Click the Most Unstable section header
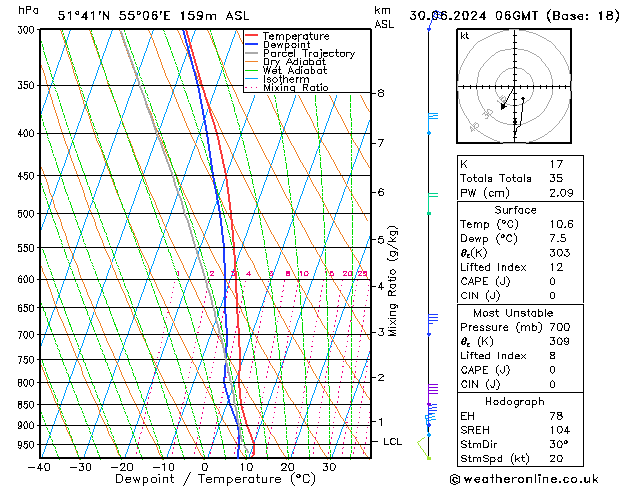The height and width of the screenshot is (486, 629). click(x=514, y=312)
